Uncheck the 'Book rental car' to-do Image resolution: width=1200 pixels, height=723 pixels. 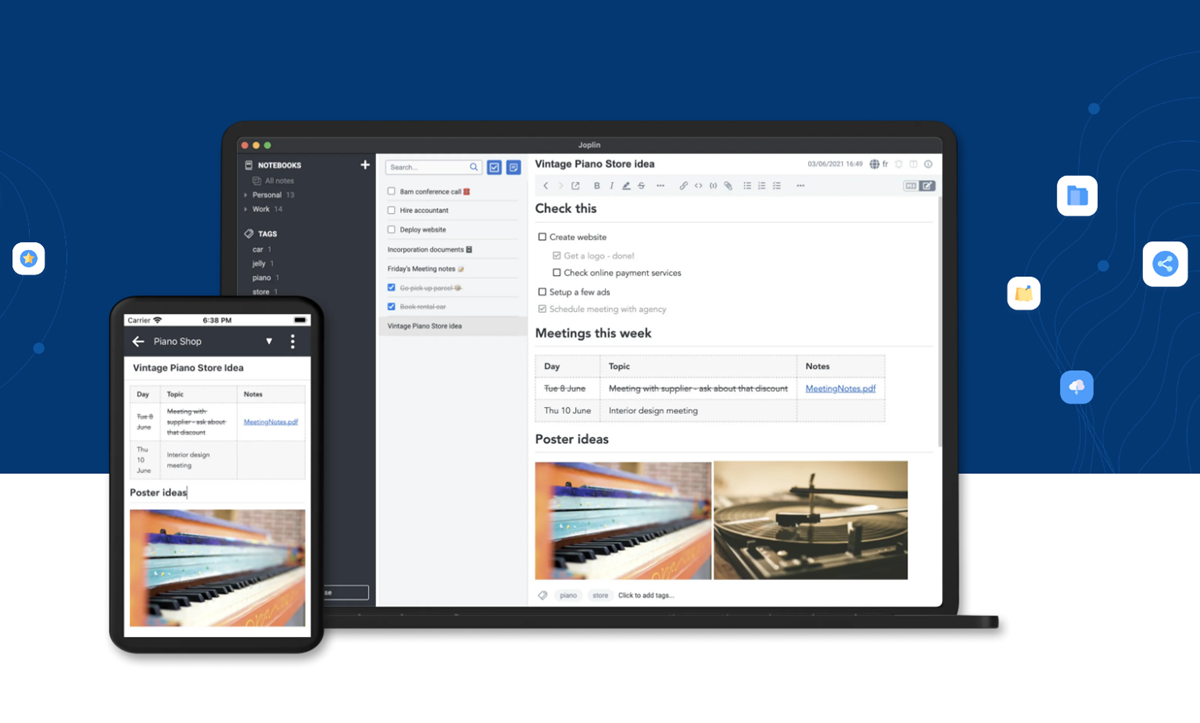392,307
